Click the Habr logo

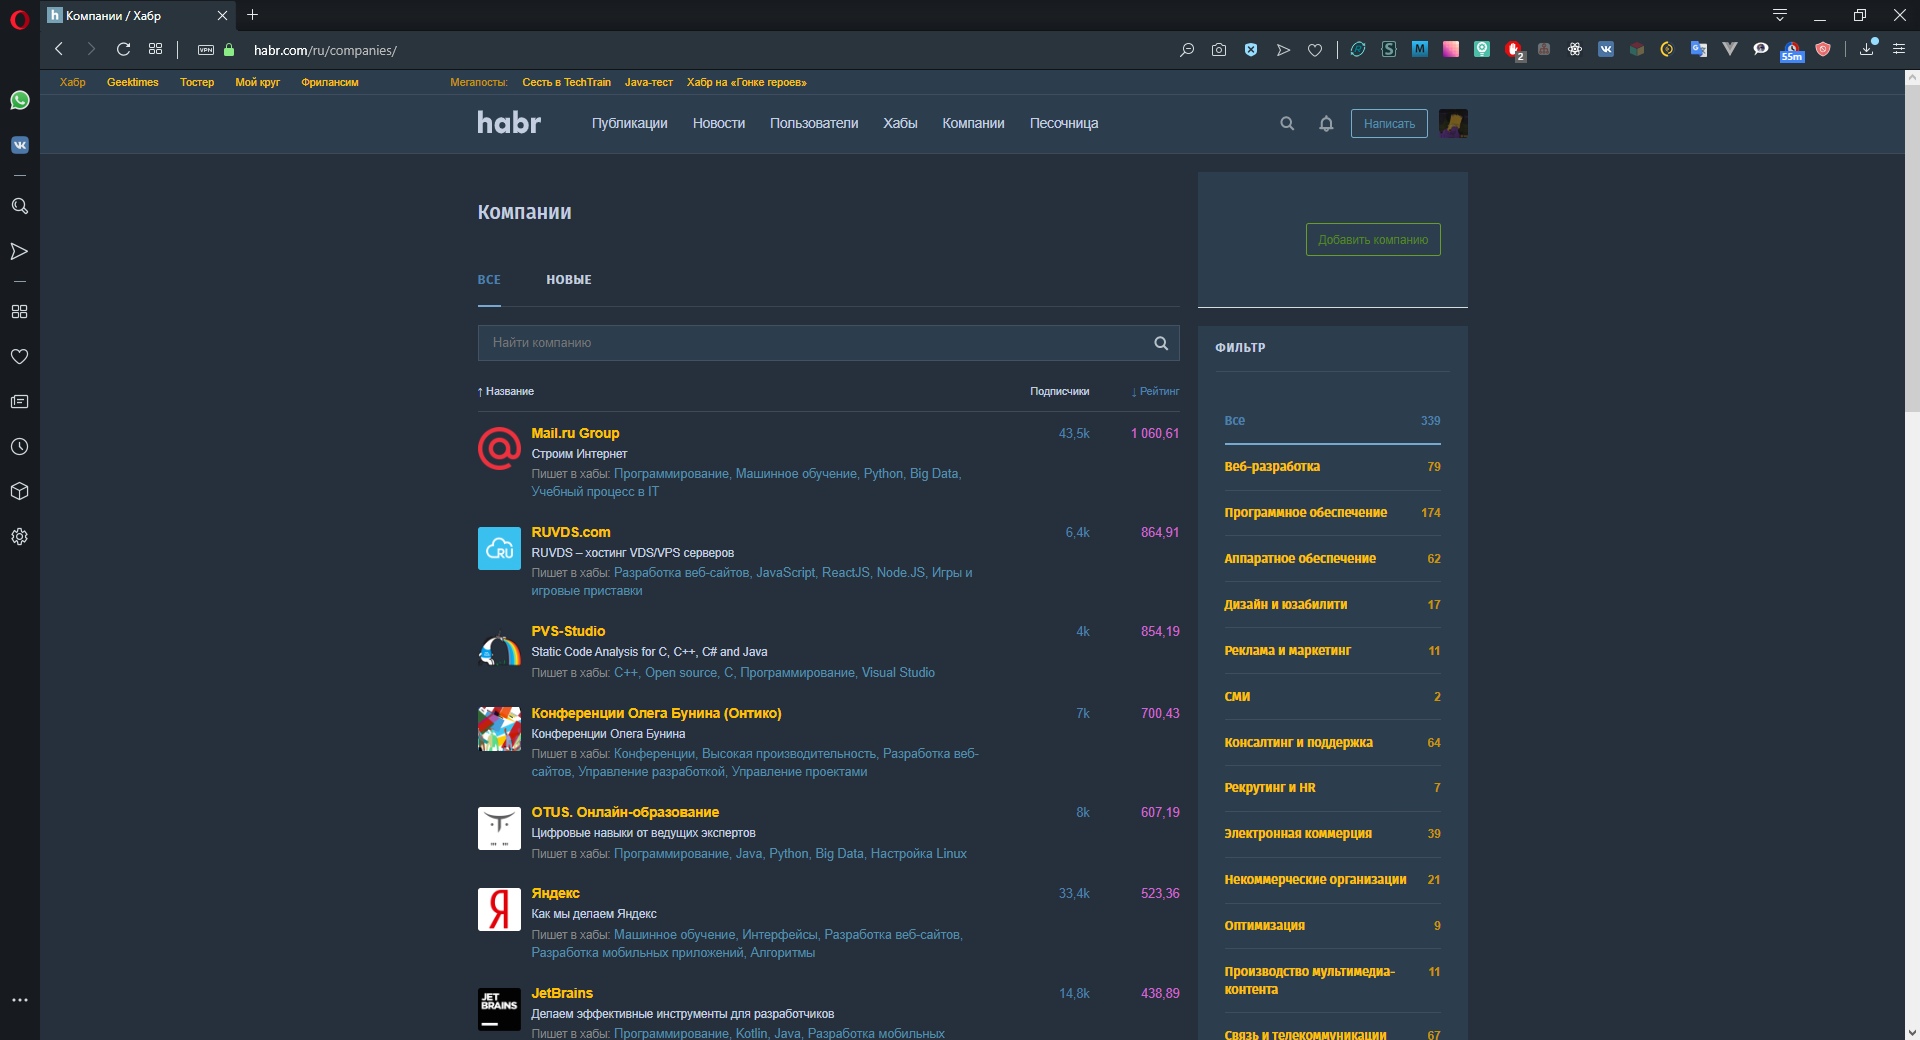509,123
